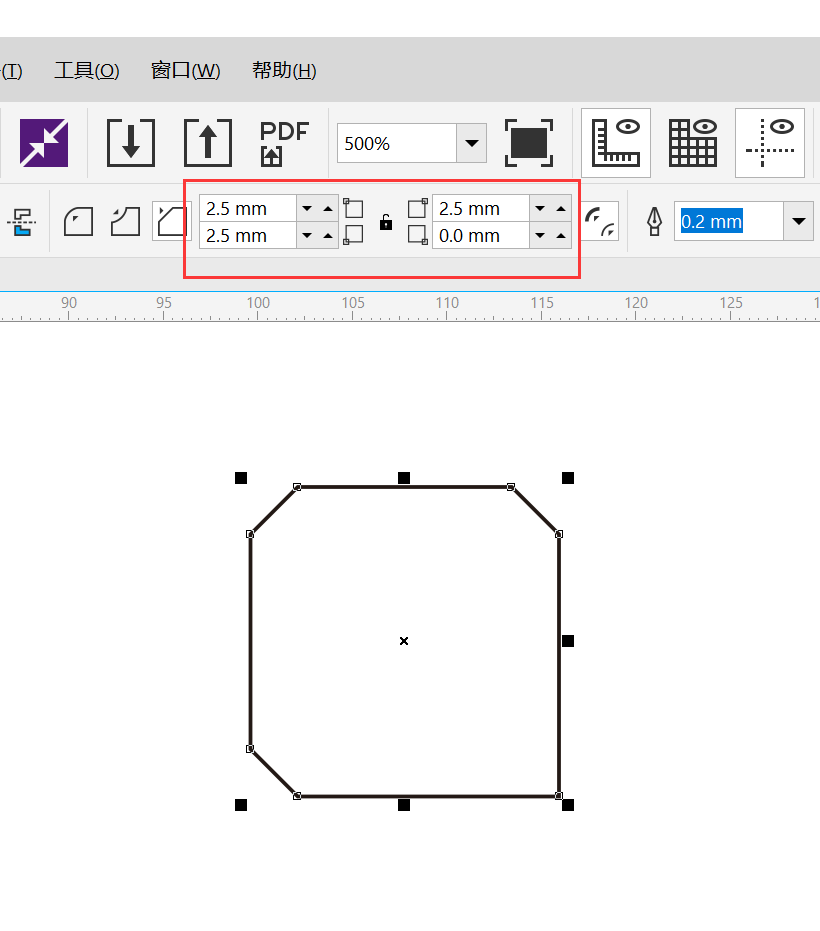Screen dimensions: 820x931
Task: Select the Round corner type icon
Action: click(x=78, y=221)
